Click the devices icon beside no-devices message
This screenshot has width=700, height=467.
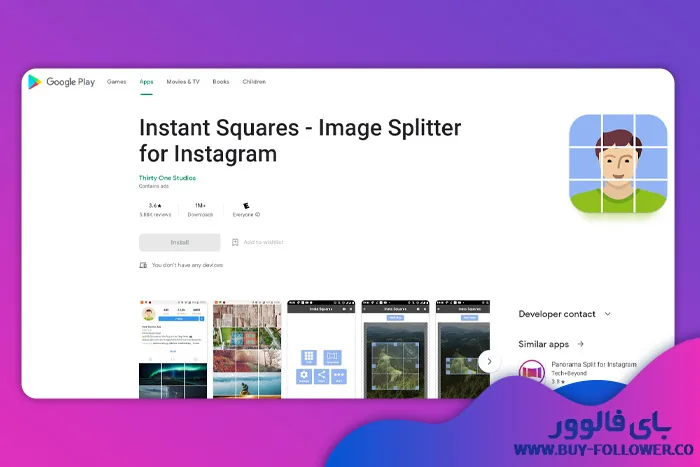pos(143,265)
